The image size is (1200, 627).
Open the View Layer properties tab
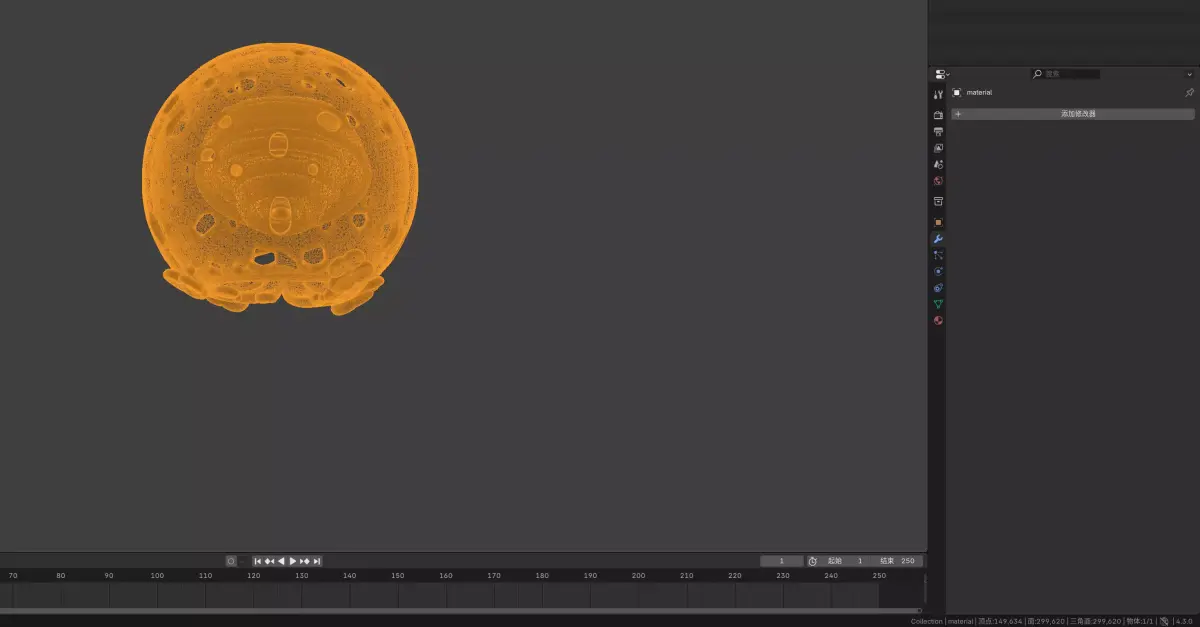(x=938, y=148)
